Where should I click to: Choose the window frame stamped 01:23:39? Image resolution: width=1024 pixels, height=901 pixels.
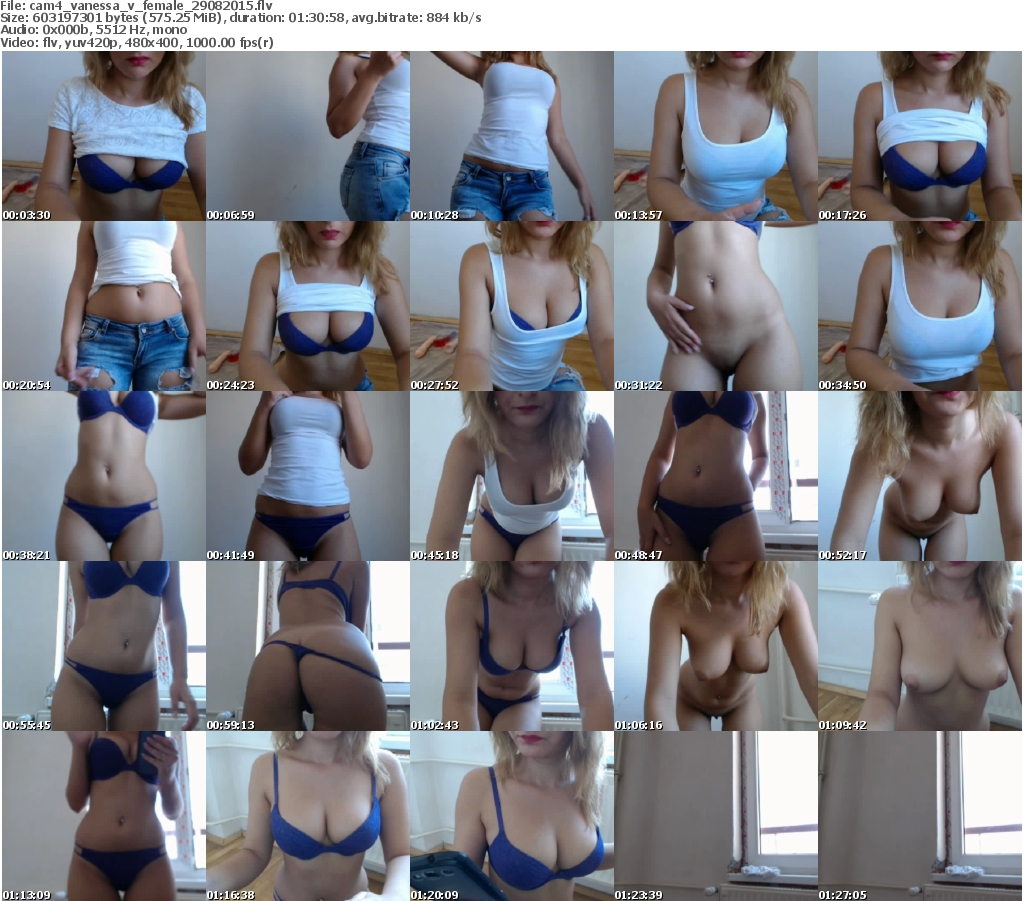coord(715,815)
